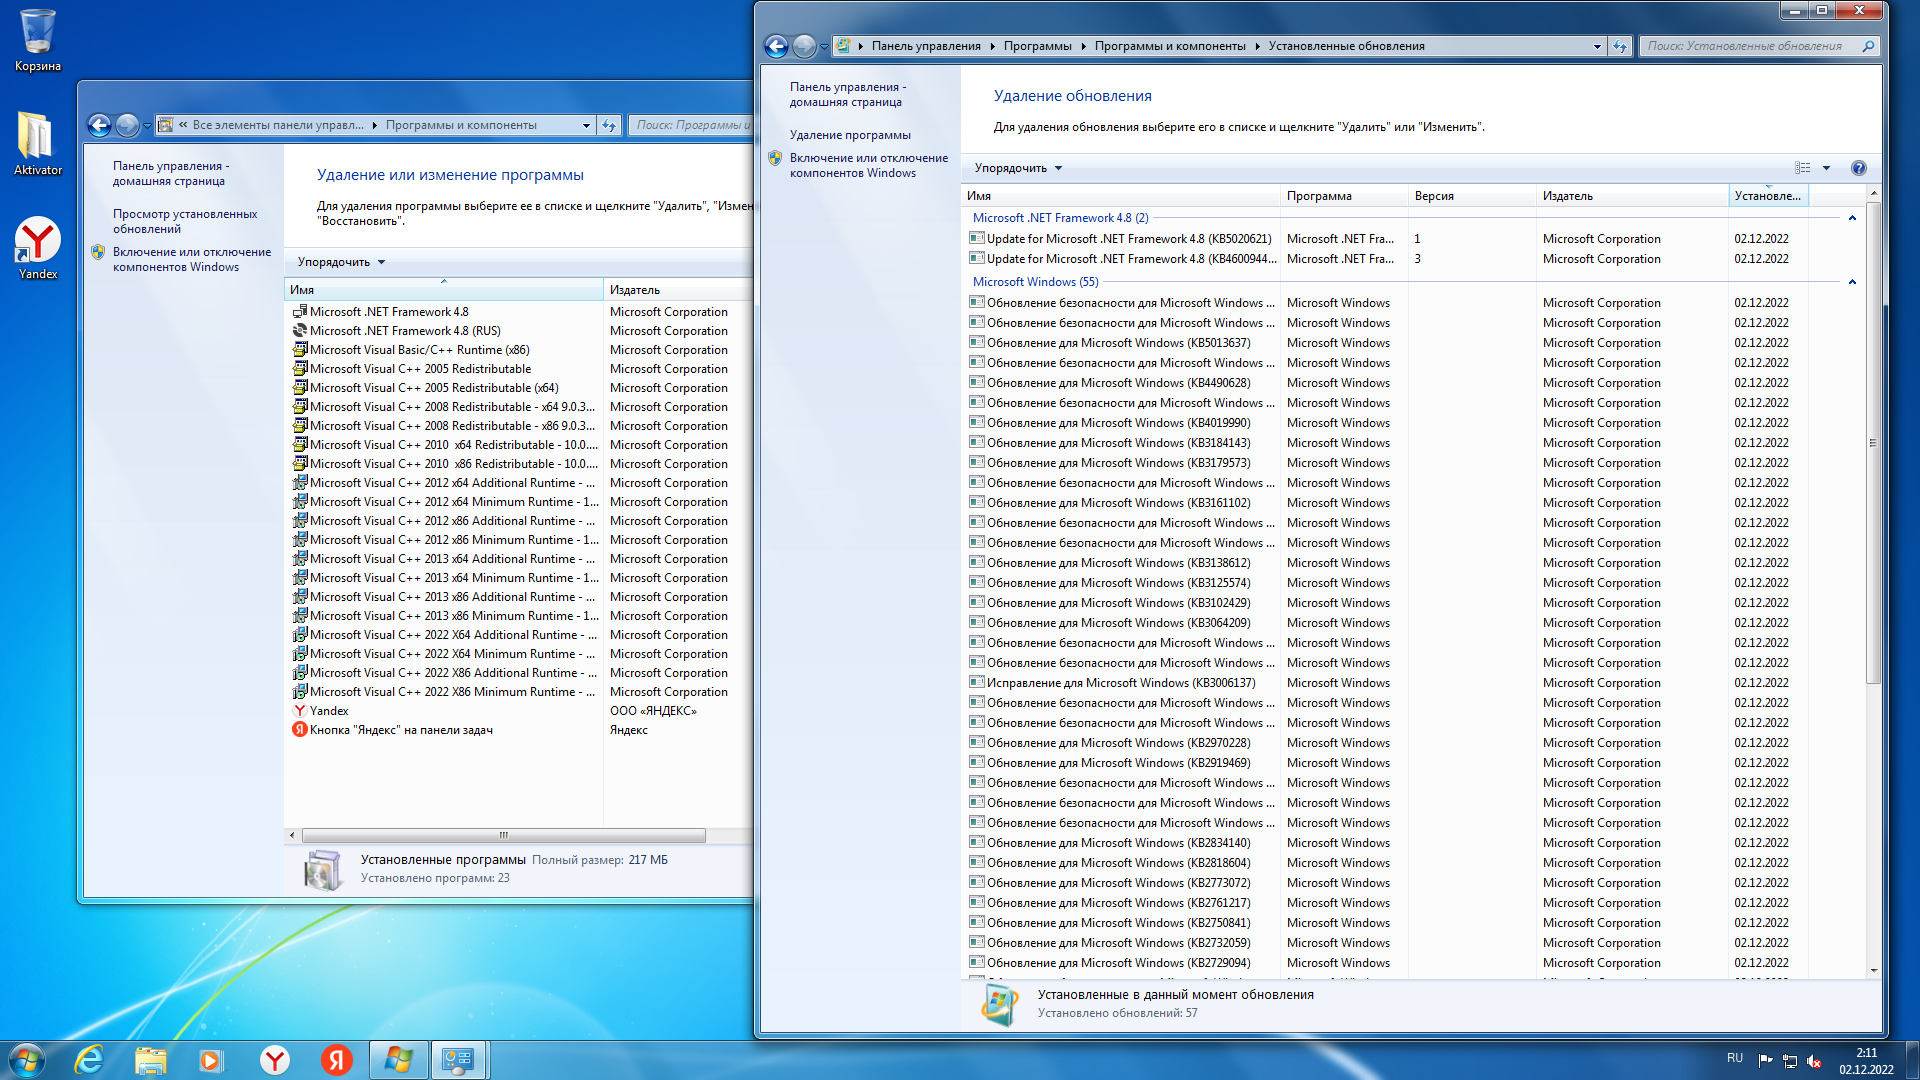The width and height of the screenshot is (1920, 1080).
Task: Click the Start menu orb
Action: [x=27, y=1059]
